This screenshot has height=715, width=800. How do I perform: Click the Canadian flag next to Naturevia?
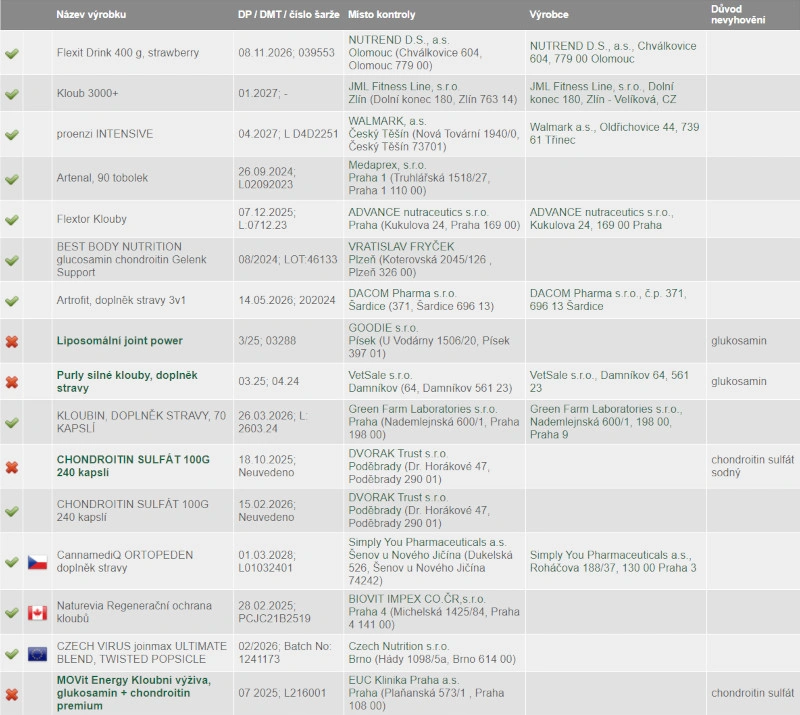click(x=37, y=612)
